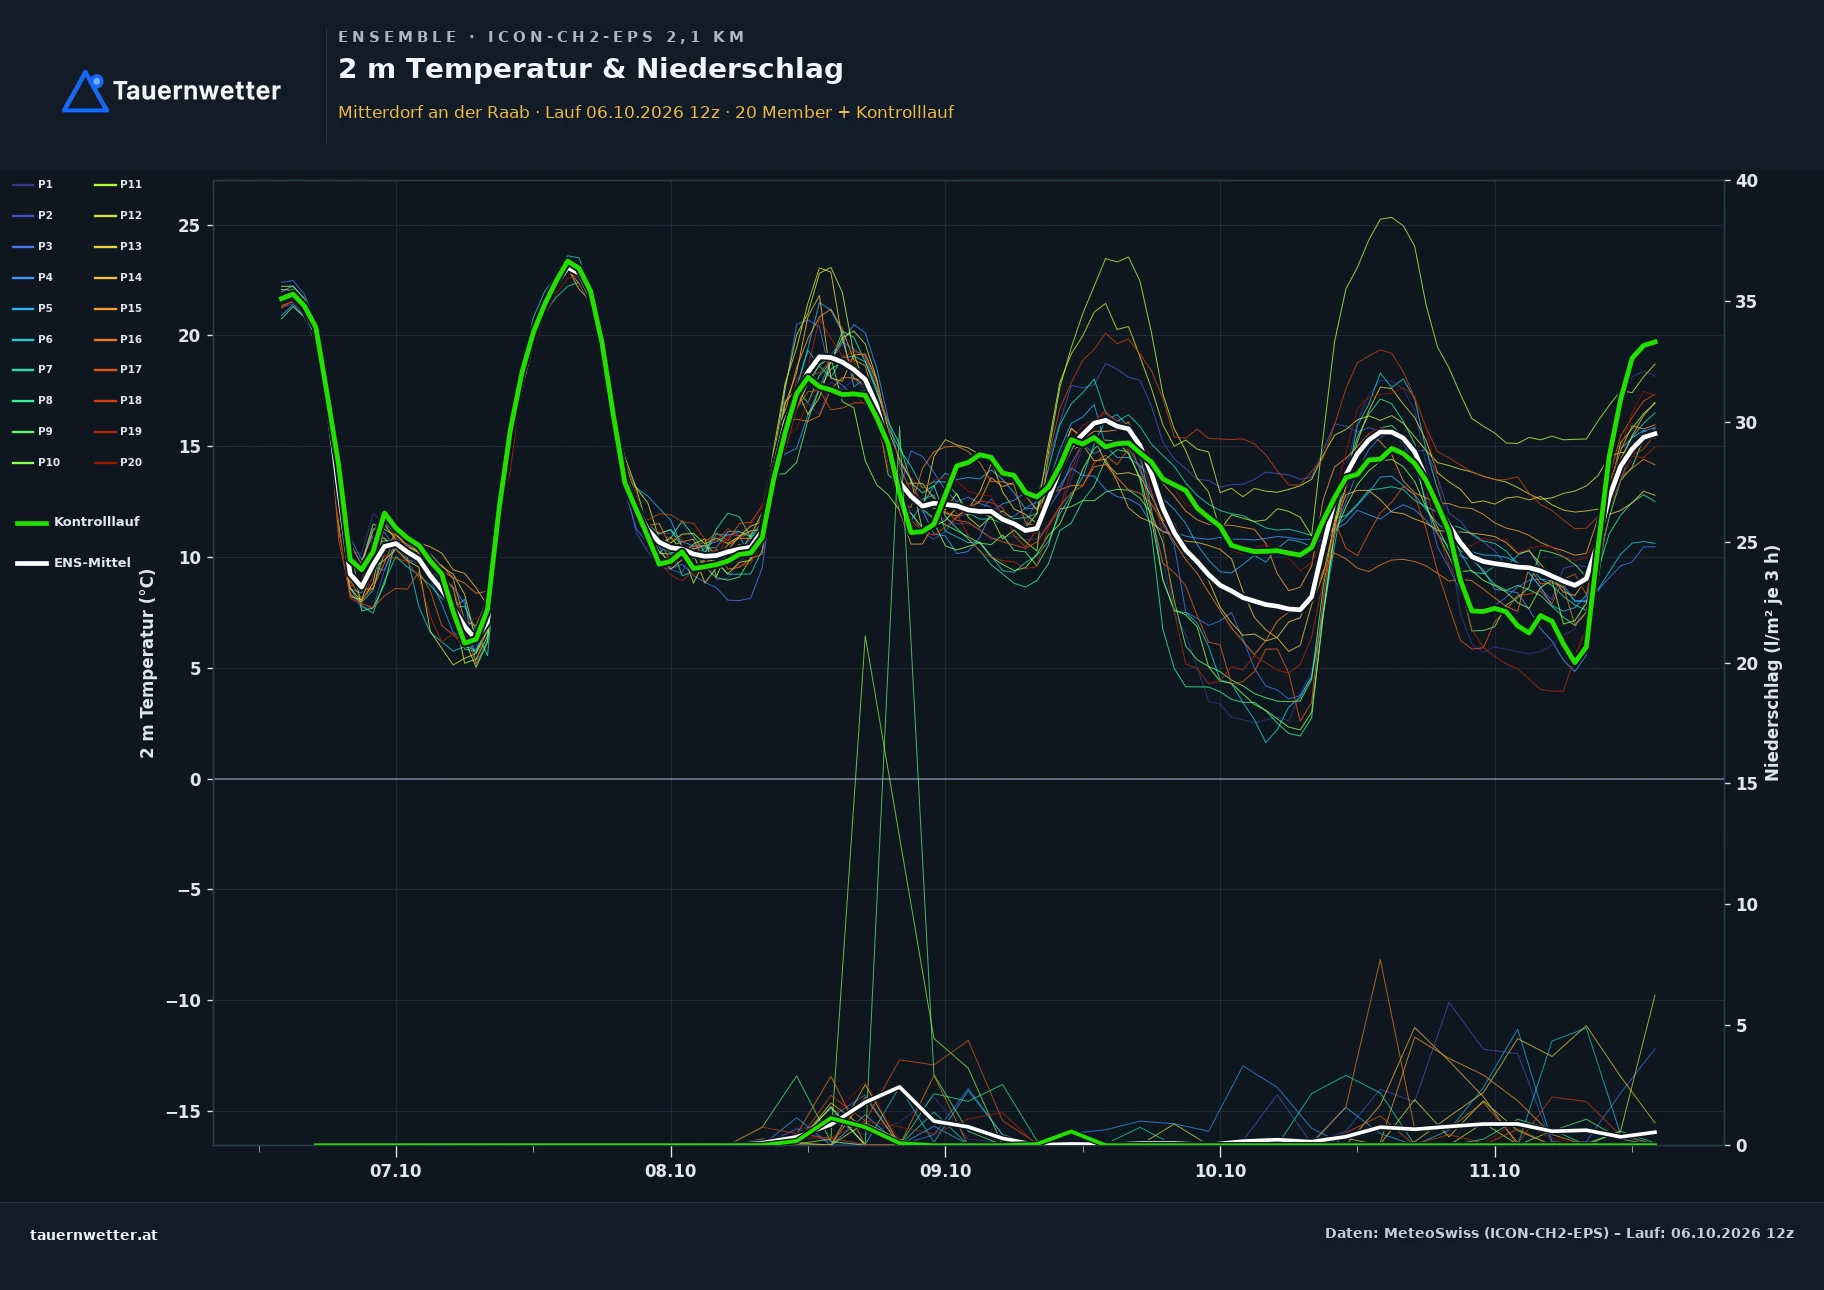Select the P7 legend entry

point(33,369)
